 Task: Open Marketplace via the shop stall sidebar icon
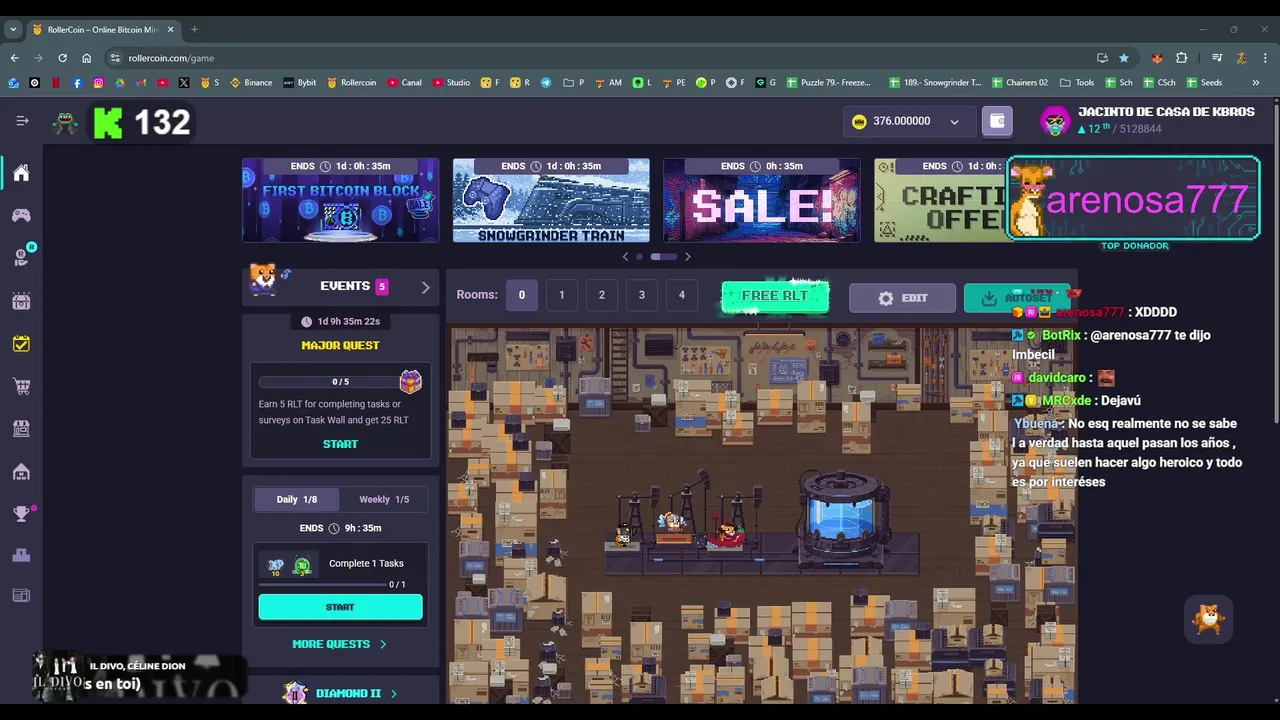pos(21,428)
